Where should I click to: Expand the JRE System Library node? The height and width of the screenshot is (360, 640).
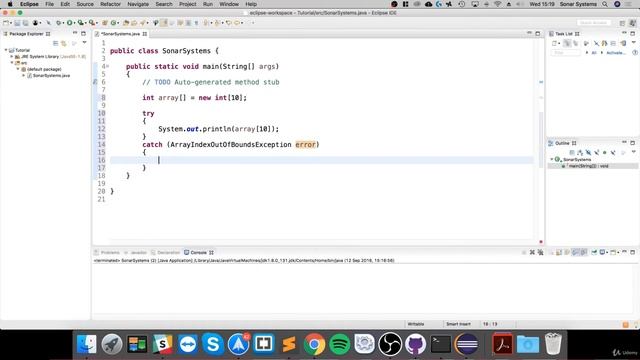pos(12,57)
